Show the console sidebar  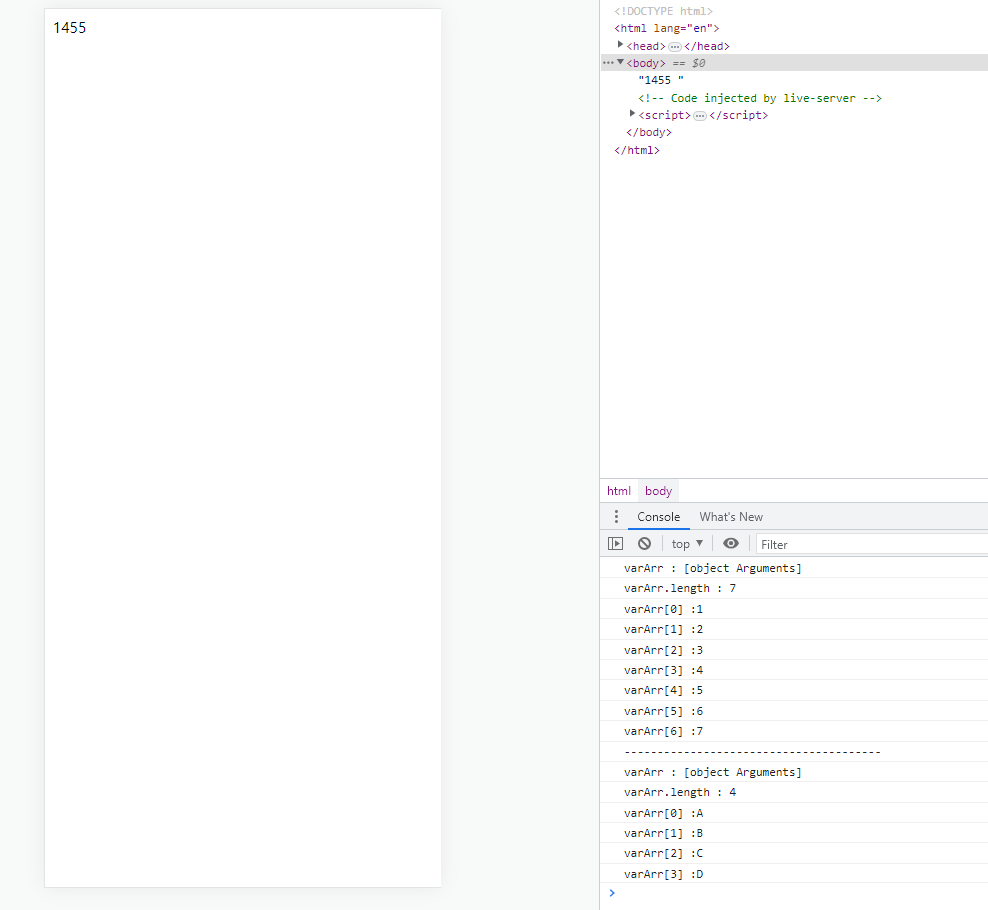(x=615, y=544)
